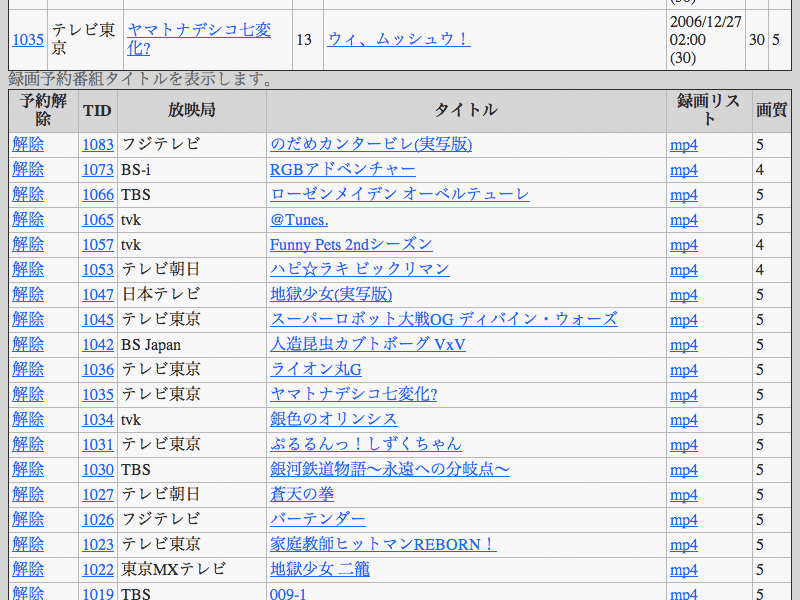Open 地獄少女(実写版) title link
Image resolution: width=800 pixels, height=600 pixels.
tap(331, 295)
